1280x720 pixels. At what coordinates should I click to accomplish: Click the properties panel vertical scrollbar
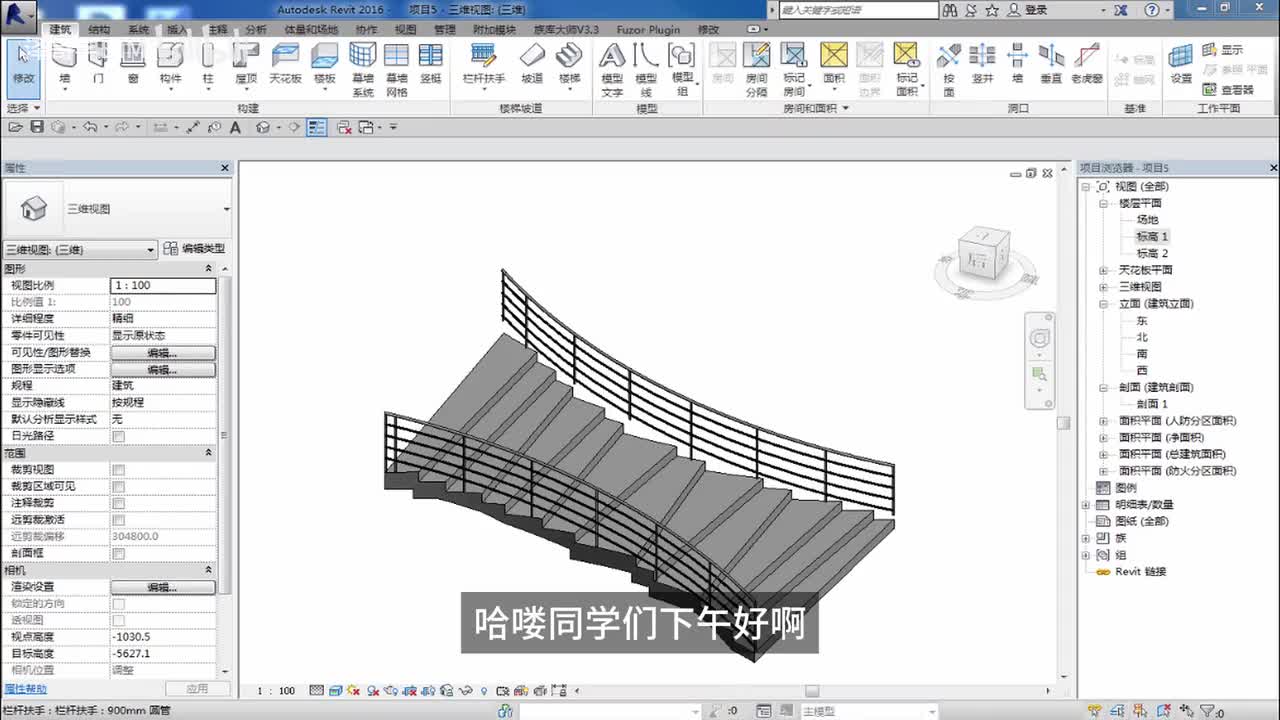(224, 436)
